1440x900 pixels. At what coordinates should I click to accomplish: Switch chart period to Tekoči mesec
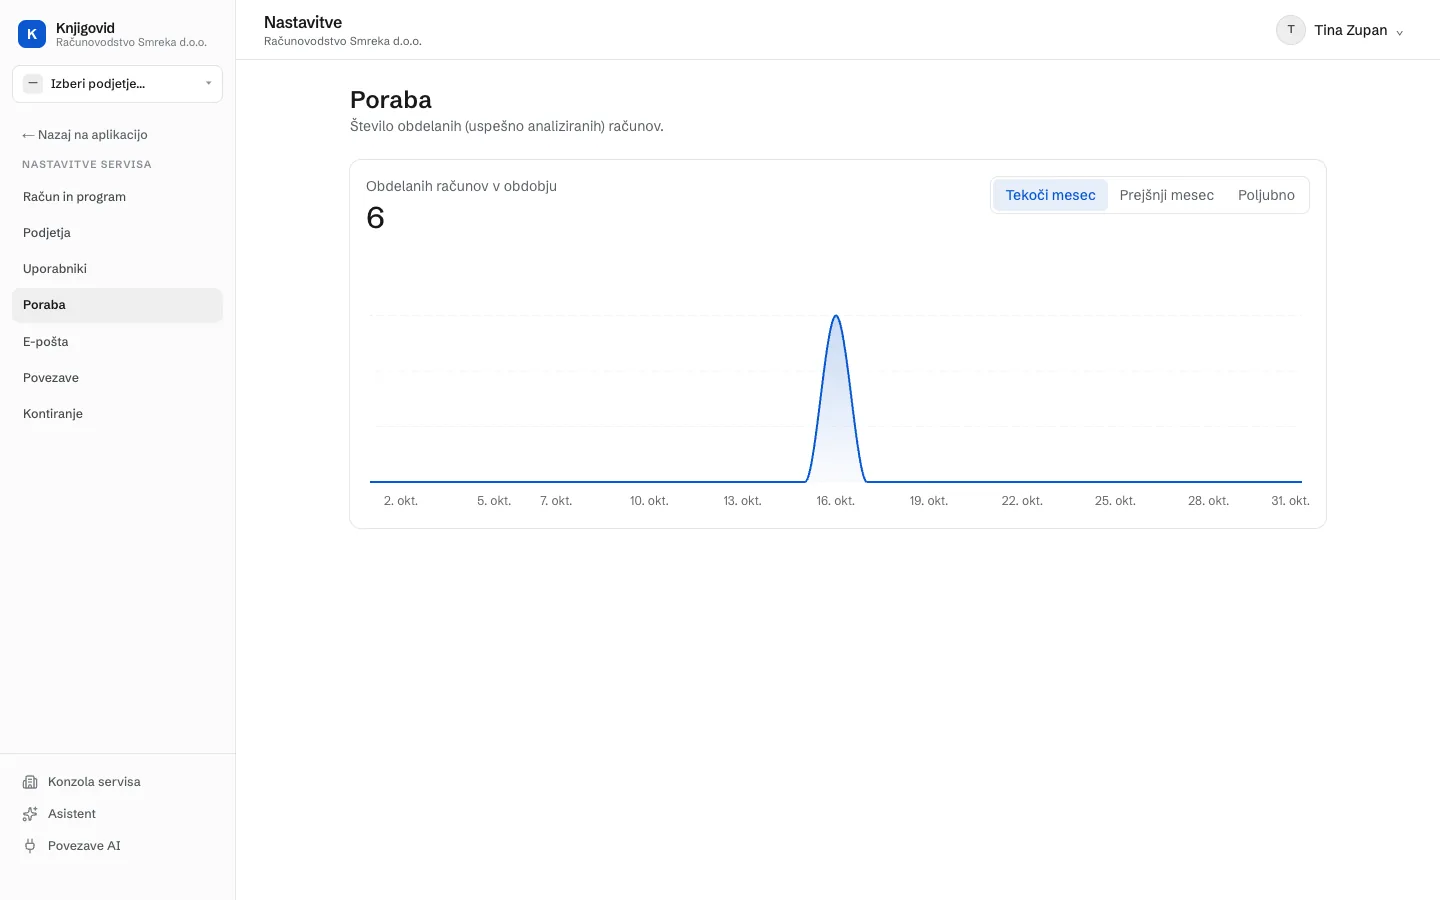click(1050, 195)
